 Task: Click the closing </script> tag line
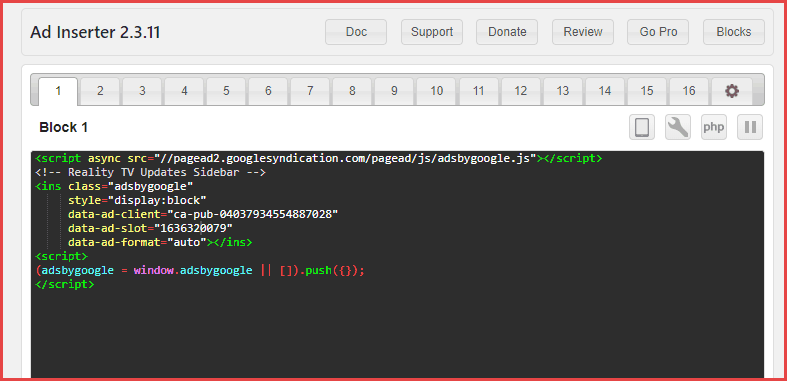pyautogui.click(x=65, y=284)
